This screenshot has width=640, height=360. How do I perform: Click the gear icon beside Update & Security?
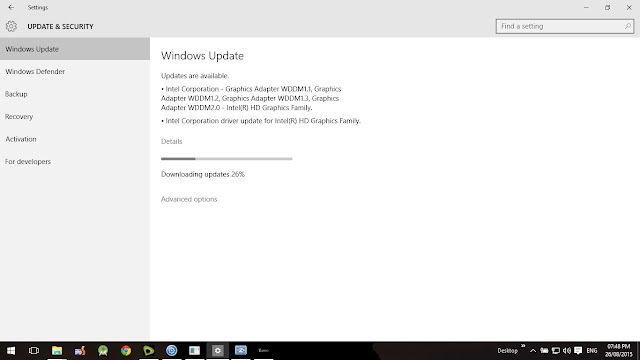(11, 27)
